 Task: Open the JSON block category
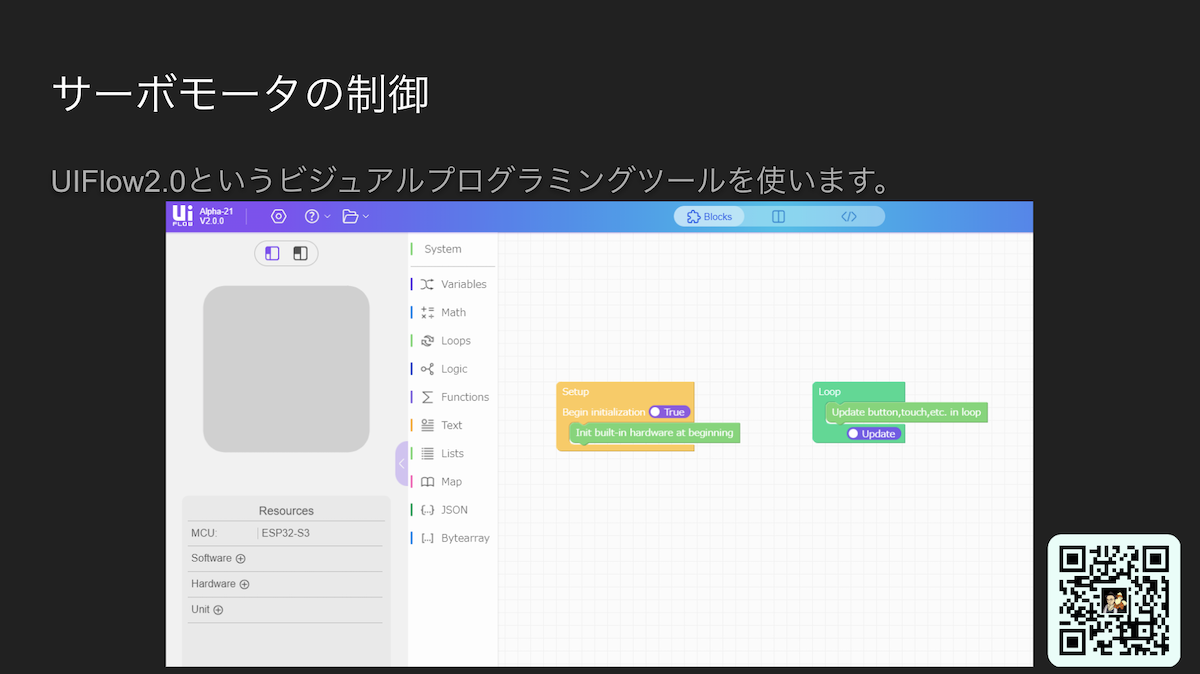pyautogui.click(x=453, y=509)
